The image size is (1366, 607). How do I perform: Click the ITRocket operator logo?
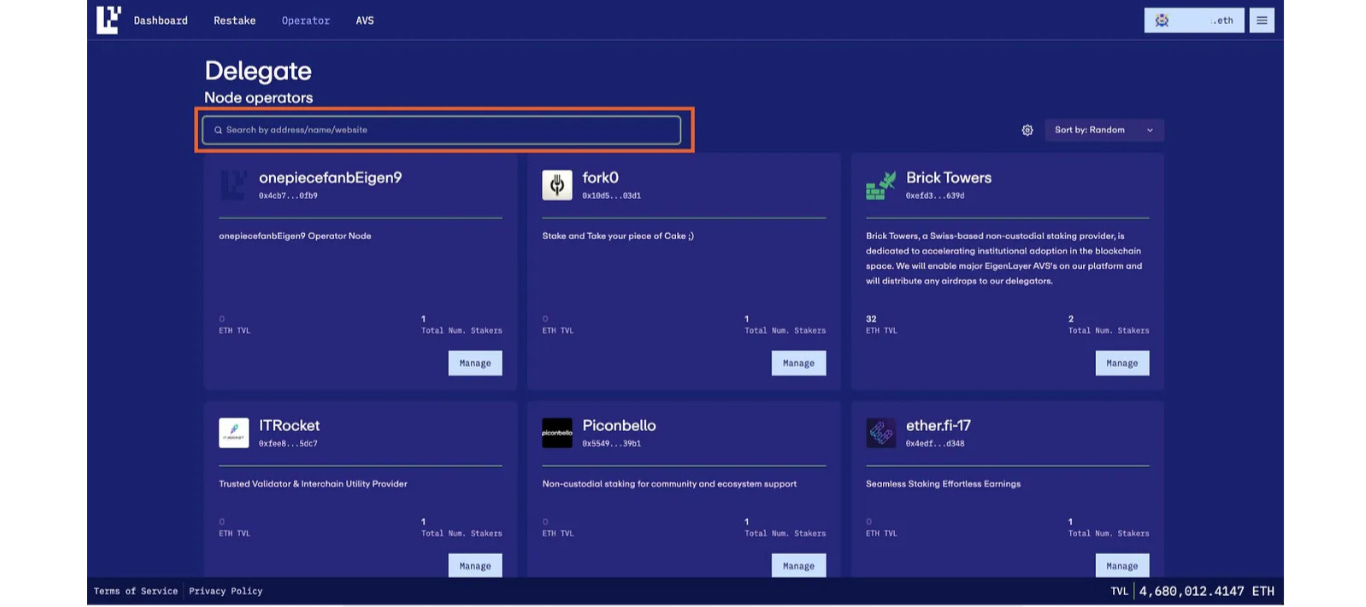(234, 433)
